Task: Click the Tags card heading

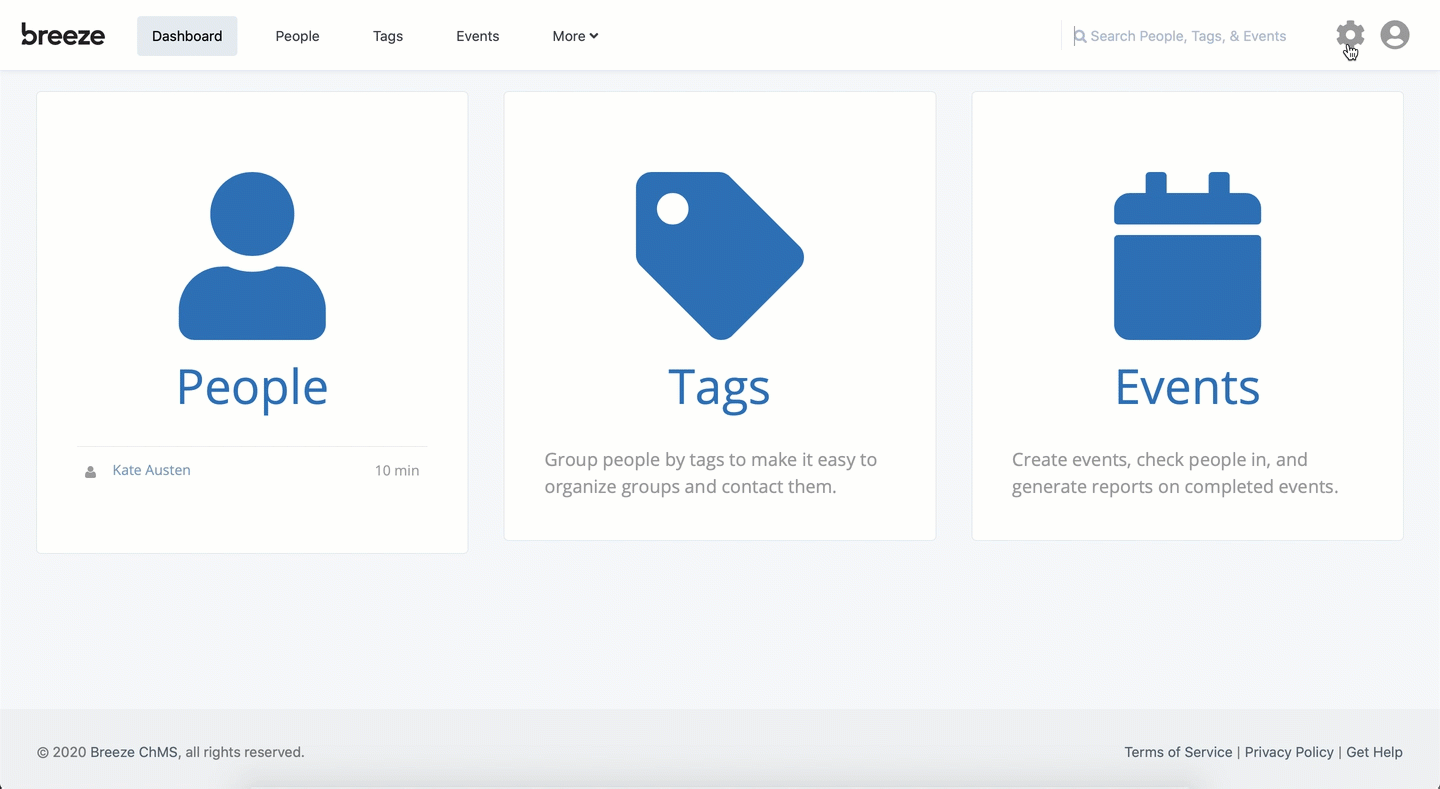Action: pos(719,387)
